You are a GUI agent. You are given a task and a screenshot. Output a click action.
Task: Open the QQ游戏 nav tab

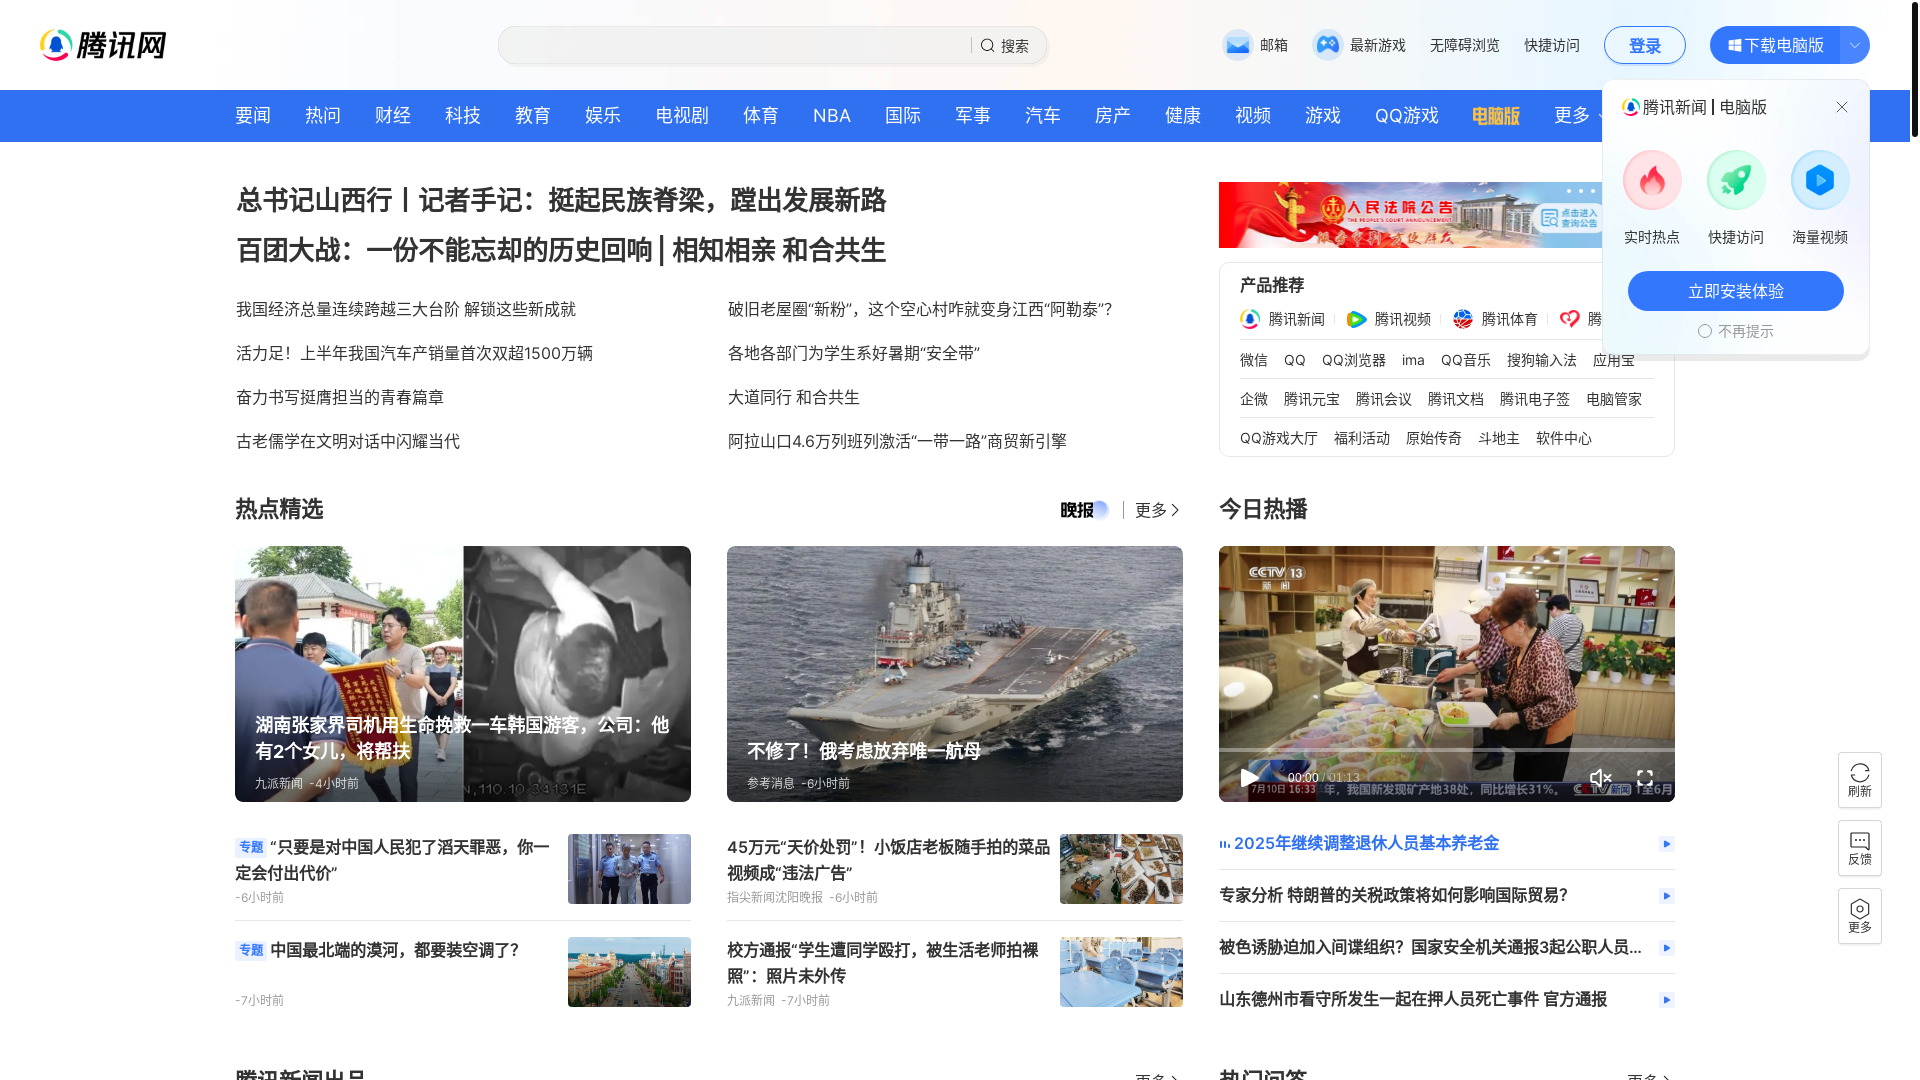(x=1407, y=115)
